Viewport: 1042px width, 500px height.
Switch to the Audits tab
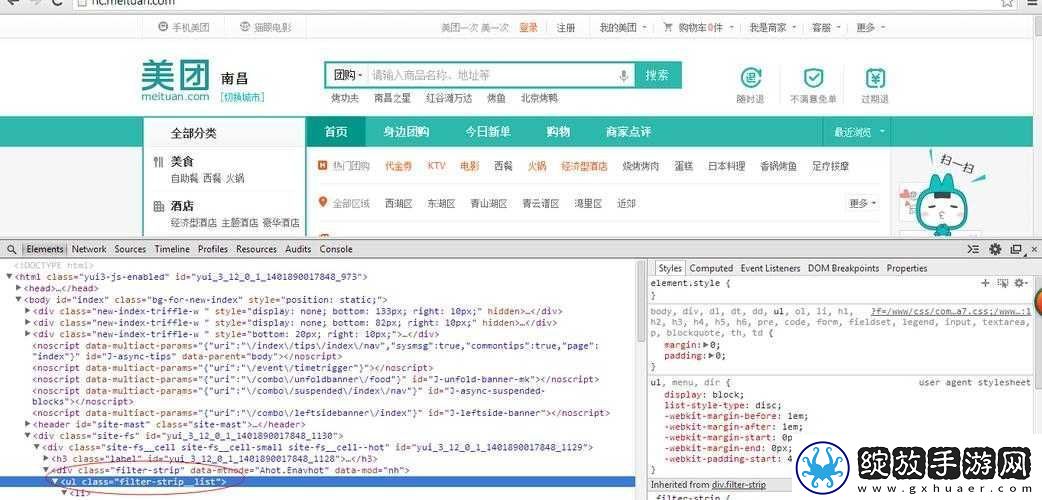pos(298,249)
